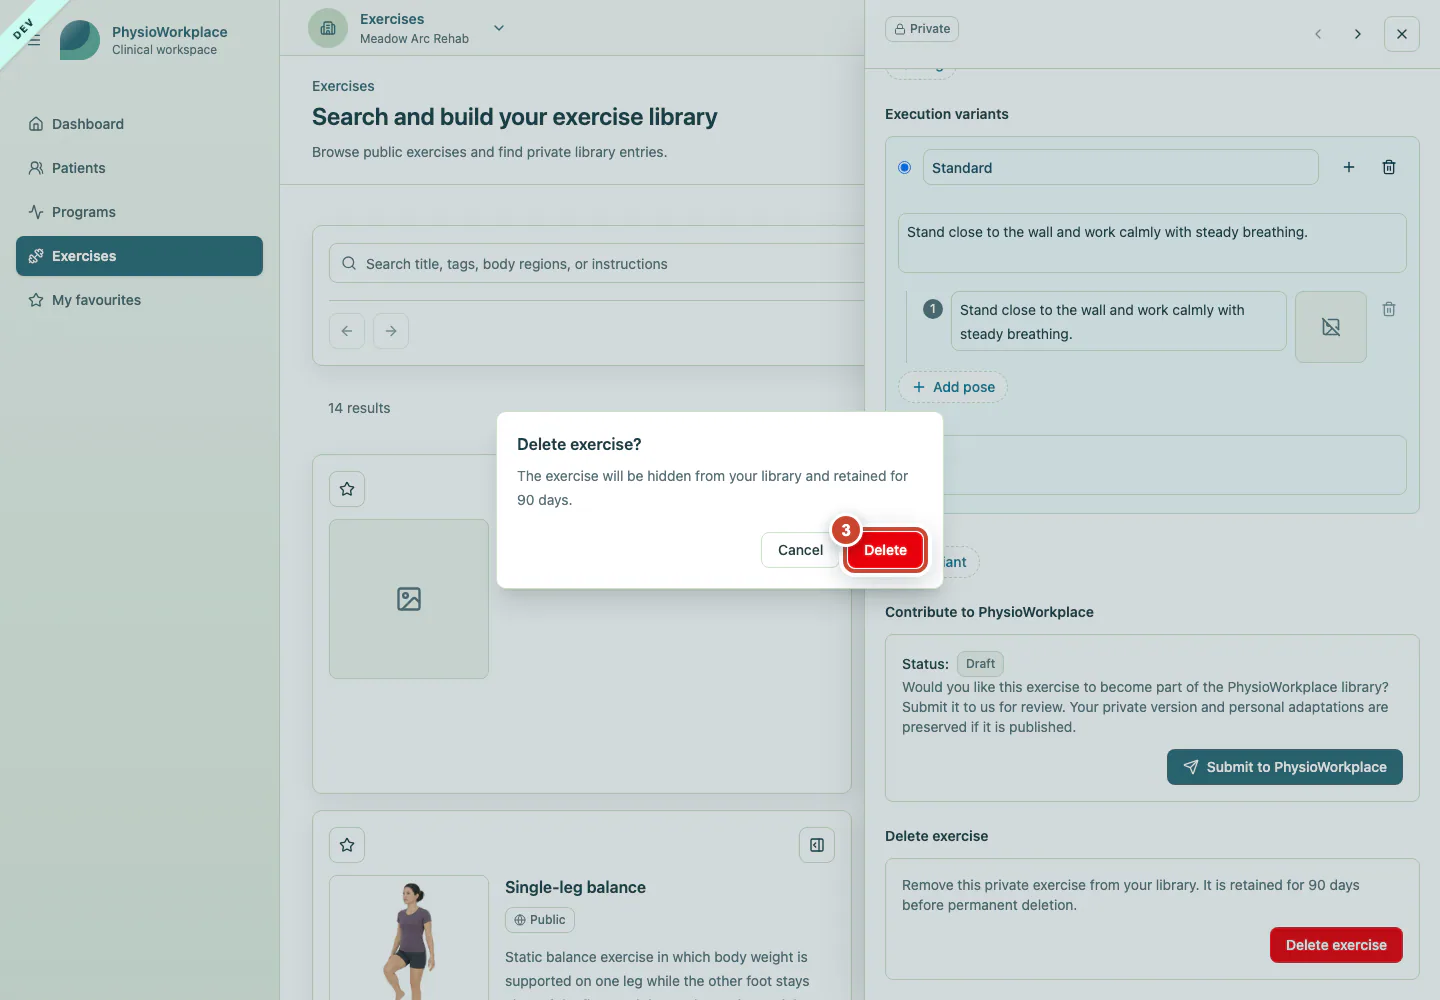Viewport: 1440px width, 1000px height.
Task: Favourite the first exercise card
Action: pos(347,489)
